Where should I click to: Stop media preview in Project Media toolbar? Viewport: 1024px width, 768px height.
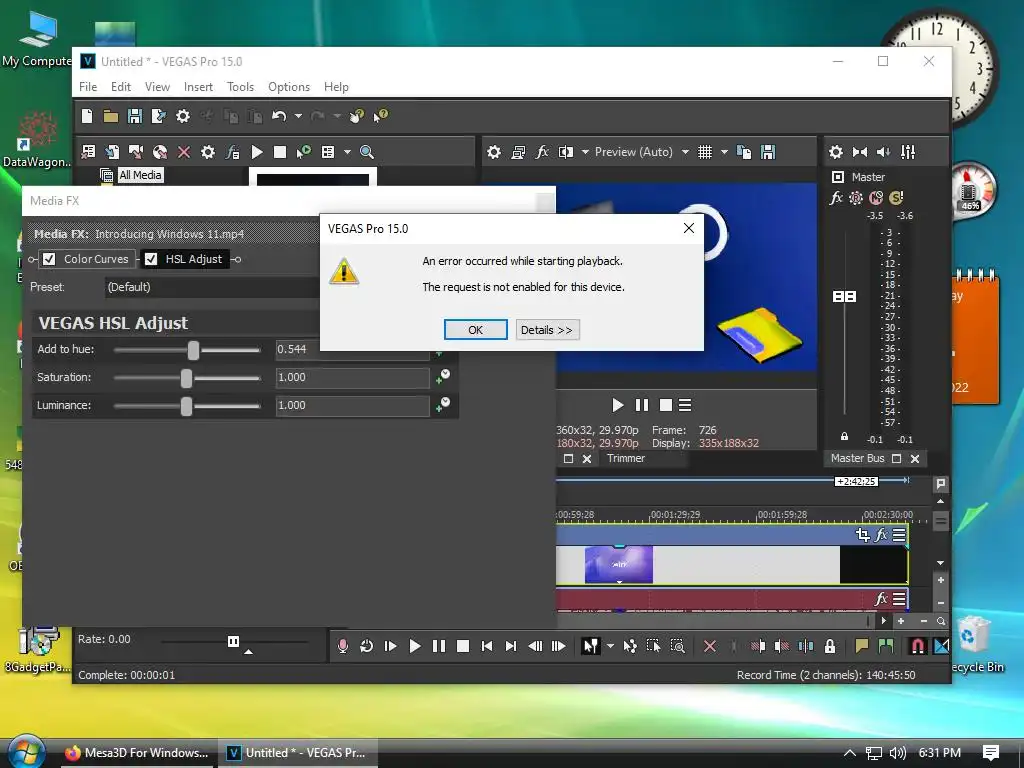pyautogui.click(x=280, y=152)
